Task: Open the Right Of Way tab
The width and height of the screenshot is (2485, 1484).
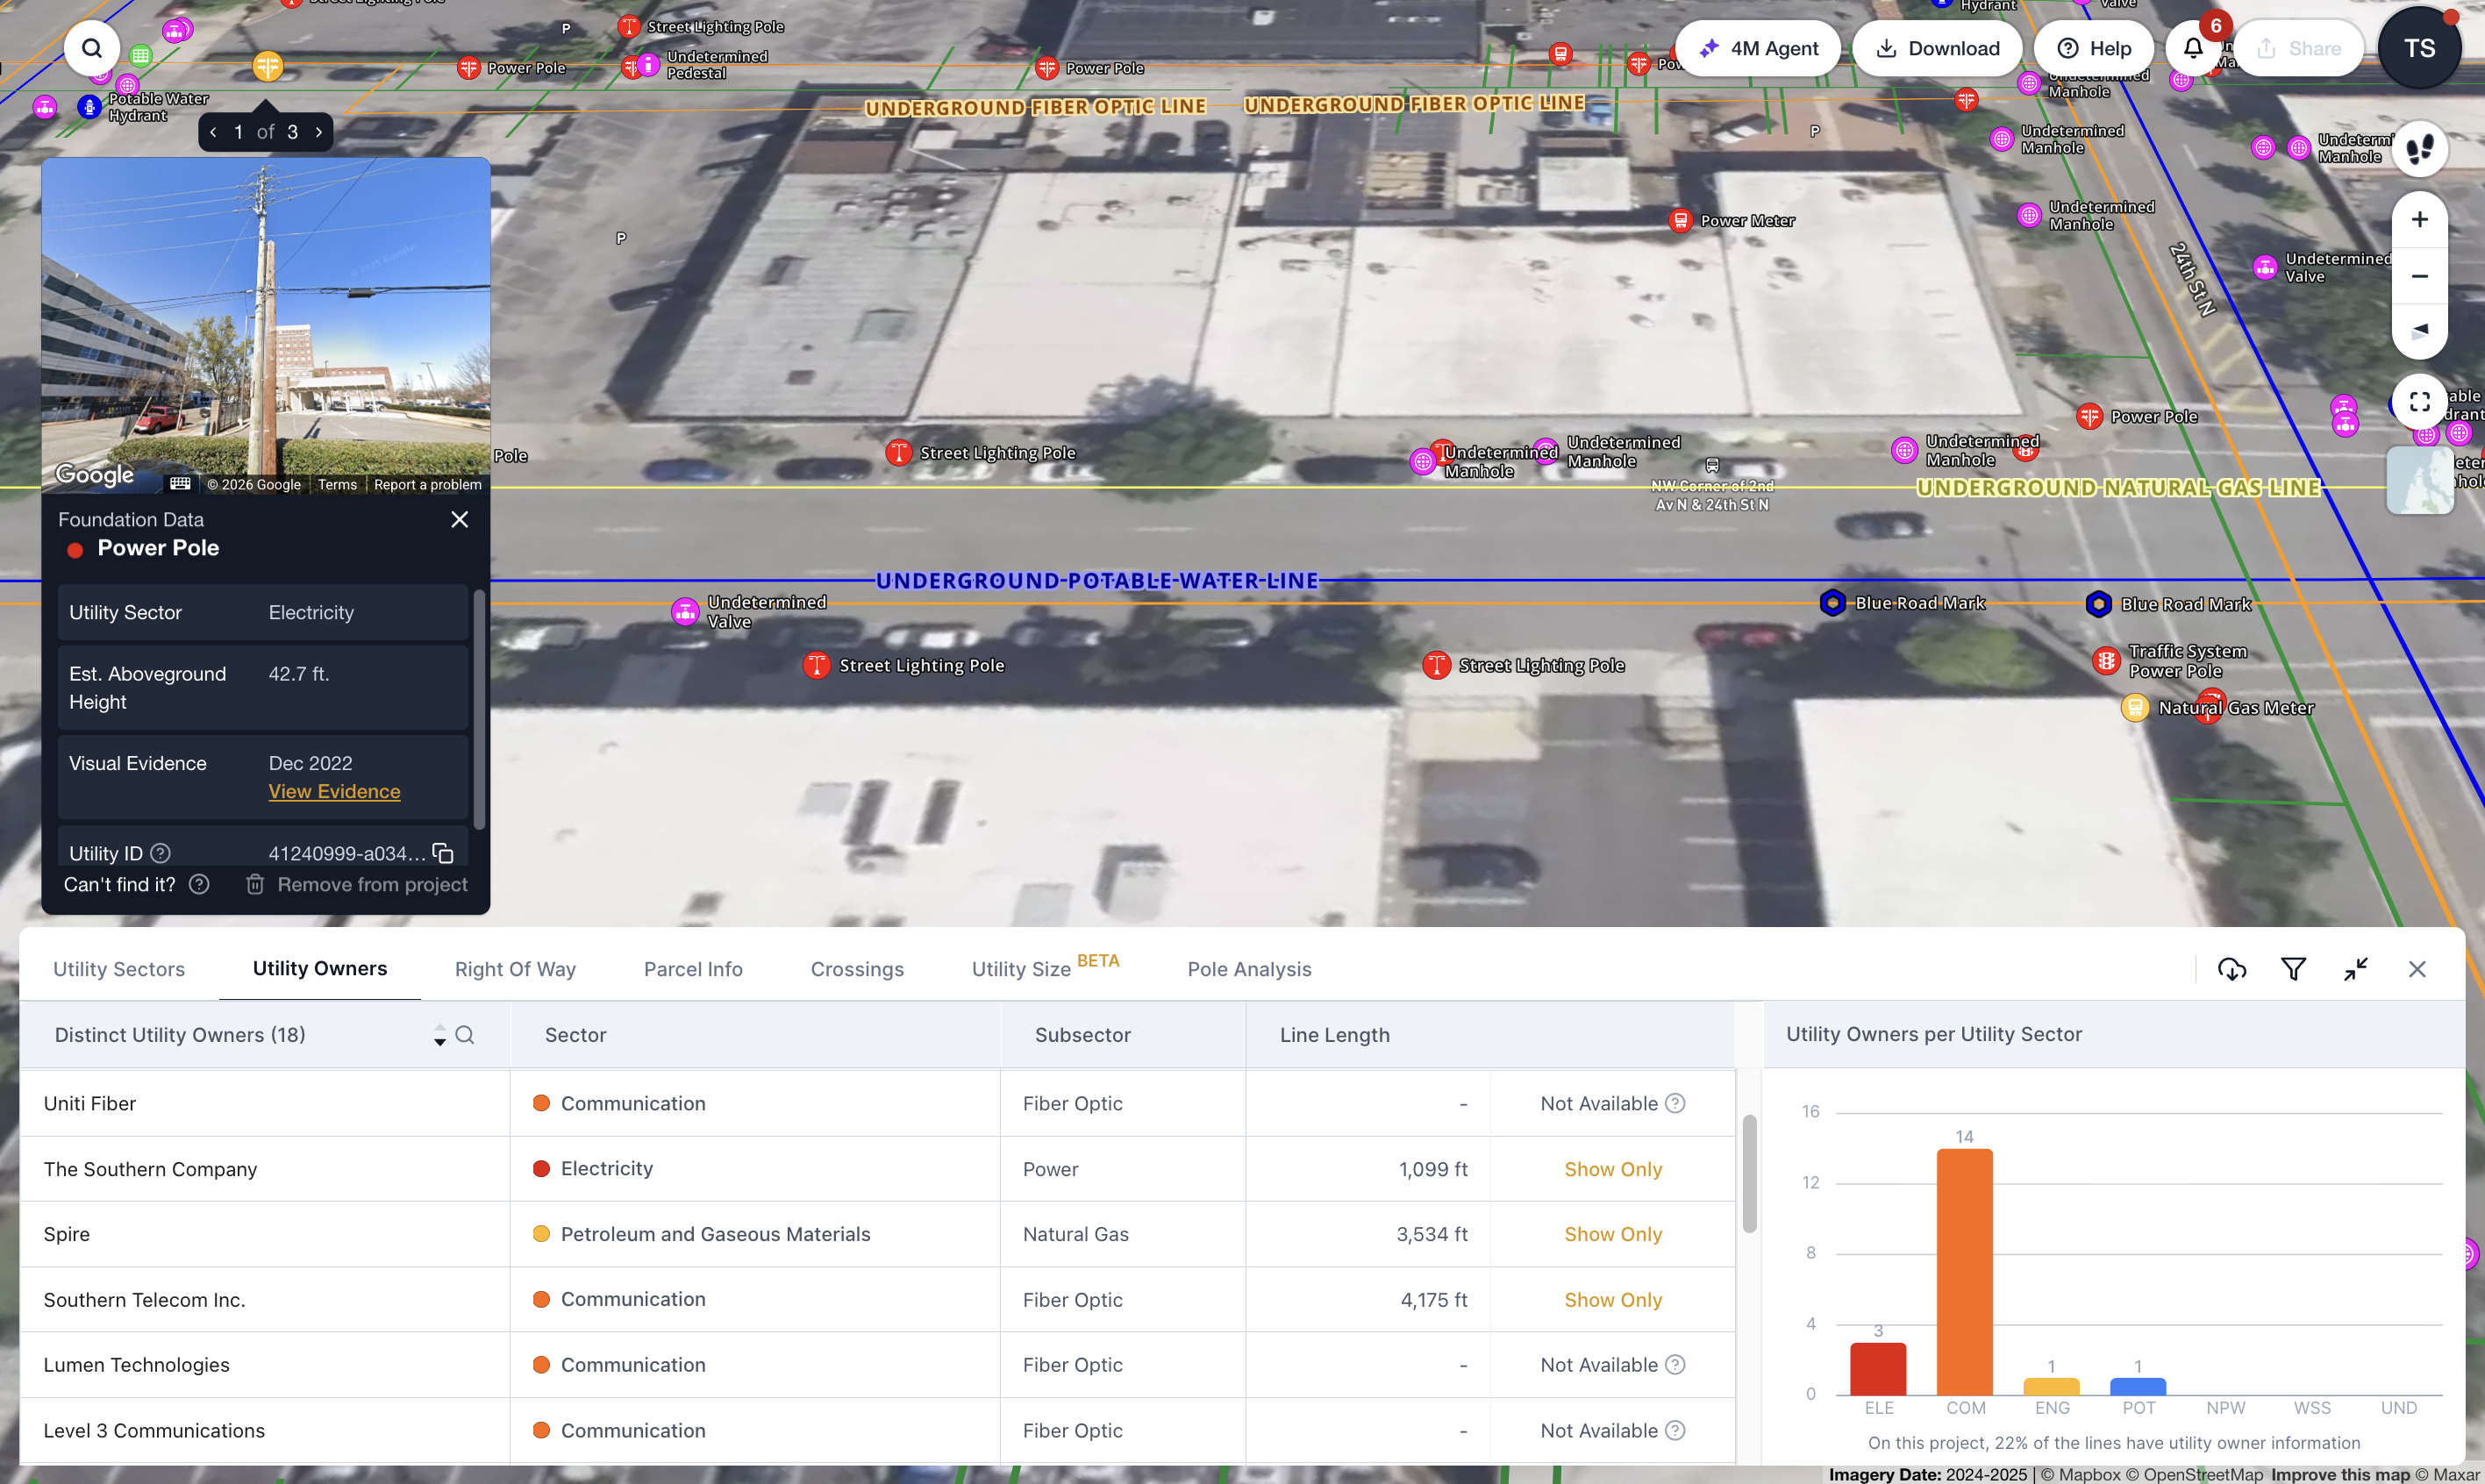Action: 515,969
